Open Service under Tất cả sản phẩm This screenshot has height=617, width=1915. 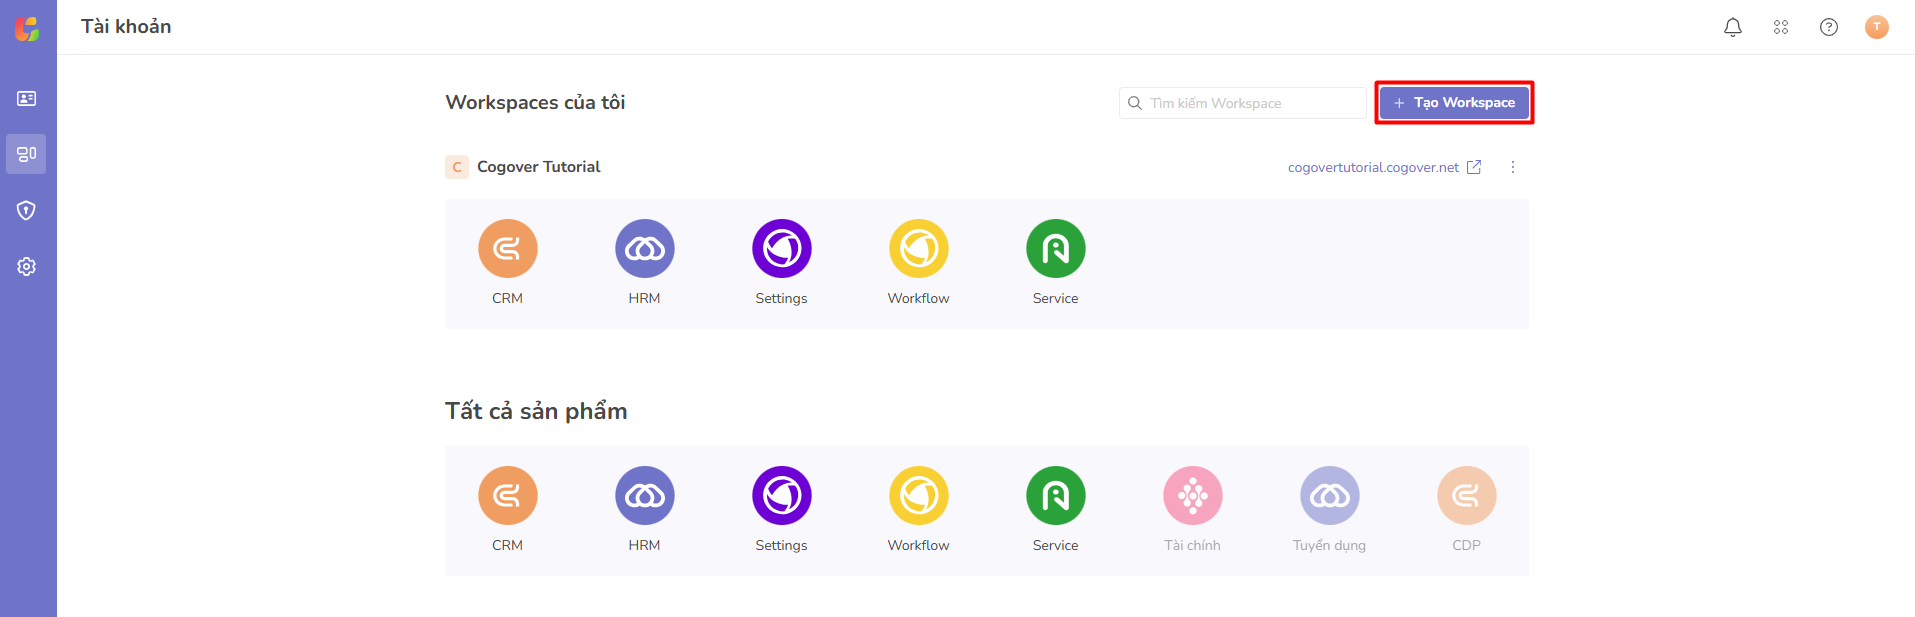point(1056,496)
